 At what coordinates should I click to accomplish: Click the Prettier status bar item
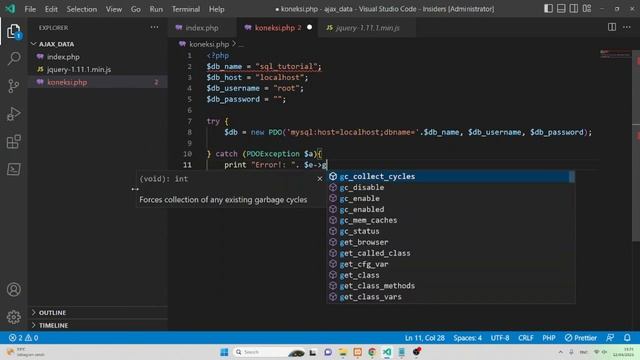(581, 338)
